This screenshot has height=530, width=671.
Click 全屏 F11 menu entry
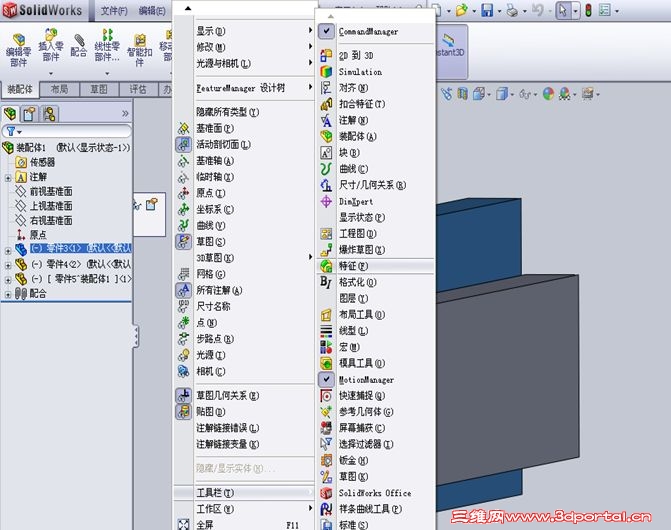244,524
